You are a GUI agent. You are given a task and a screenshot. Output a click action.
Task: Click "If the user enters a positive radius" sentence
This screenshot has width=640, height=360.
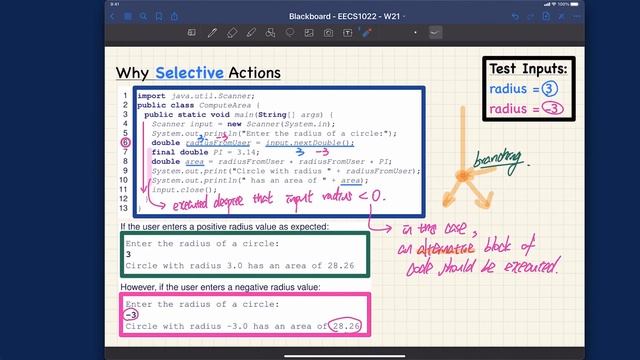pos(224,227)
